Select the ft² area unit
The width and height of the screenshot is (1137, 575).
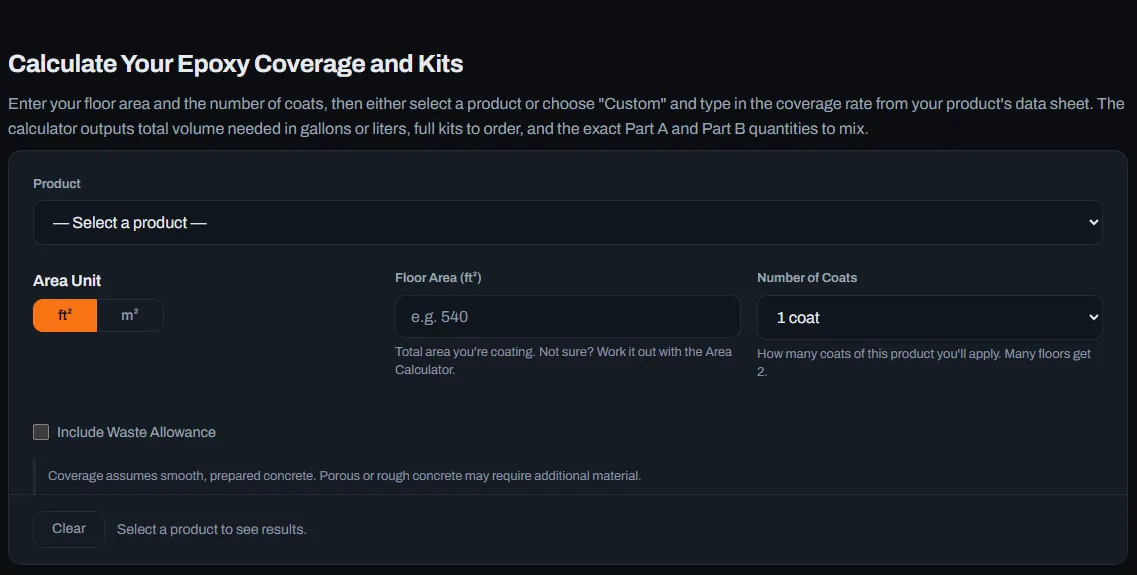(x=65, y=315)
